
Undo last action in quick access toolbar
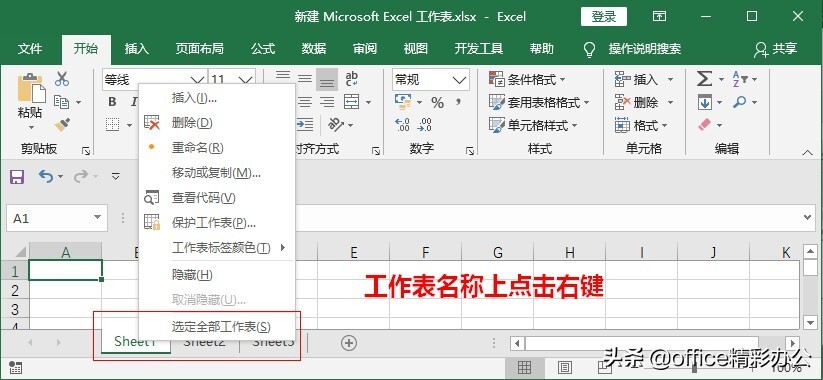pos(46,176)
